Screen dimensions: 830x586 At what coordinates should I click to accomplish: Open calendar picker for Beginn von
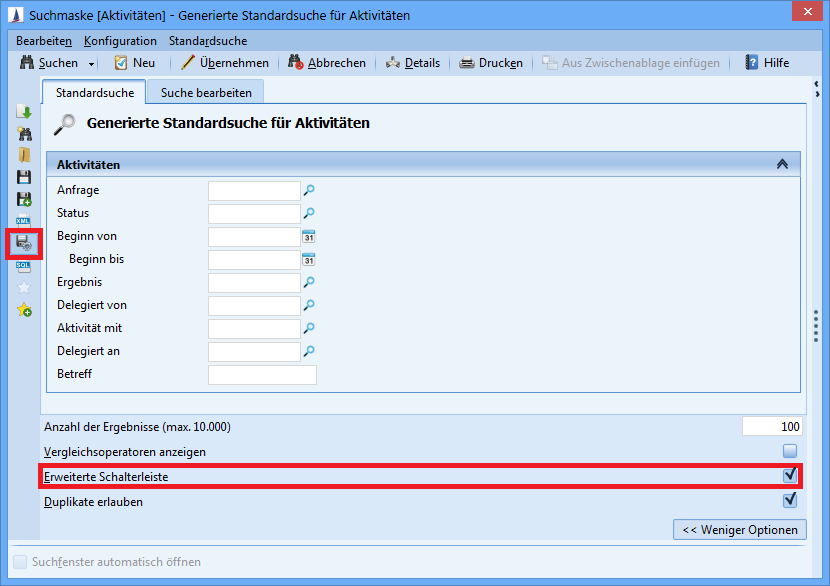click(309, 236)
